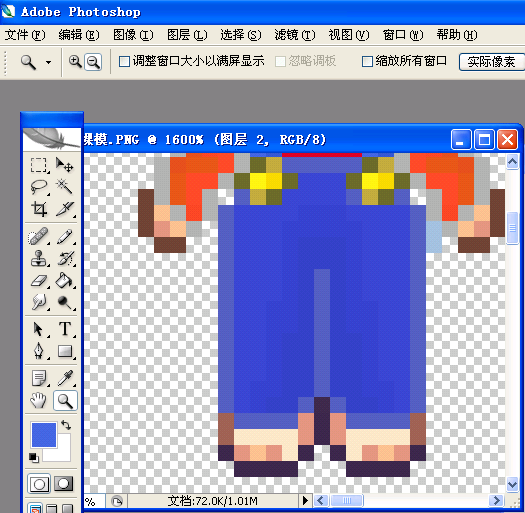Image resolution: width=525 pixels, height=513 pixels.
Task: Open the blue foreground color swatch
Action: point(44,435)
